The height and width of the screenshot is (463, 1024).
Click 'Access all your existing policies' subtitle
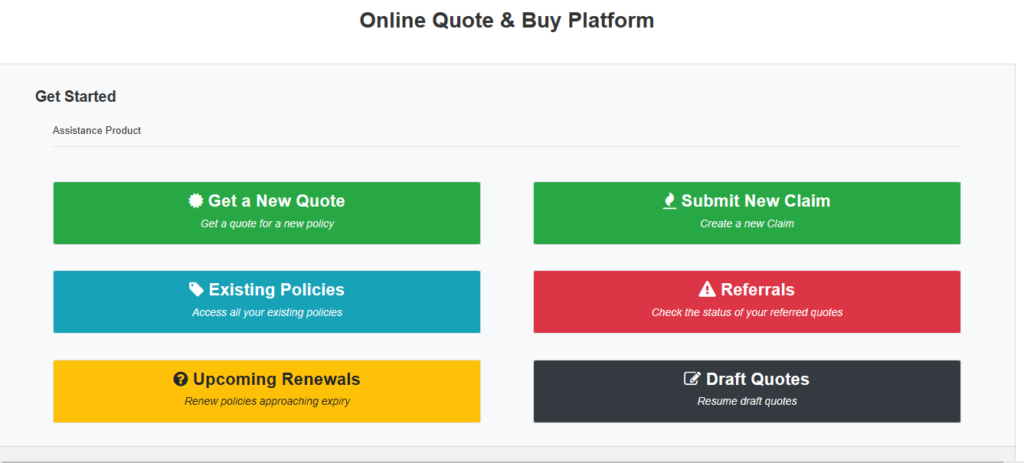pyautogui.click(x=267, y=313)
